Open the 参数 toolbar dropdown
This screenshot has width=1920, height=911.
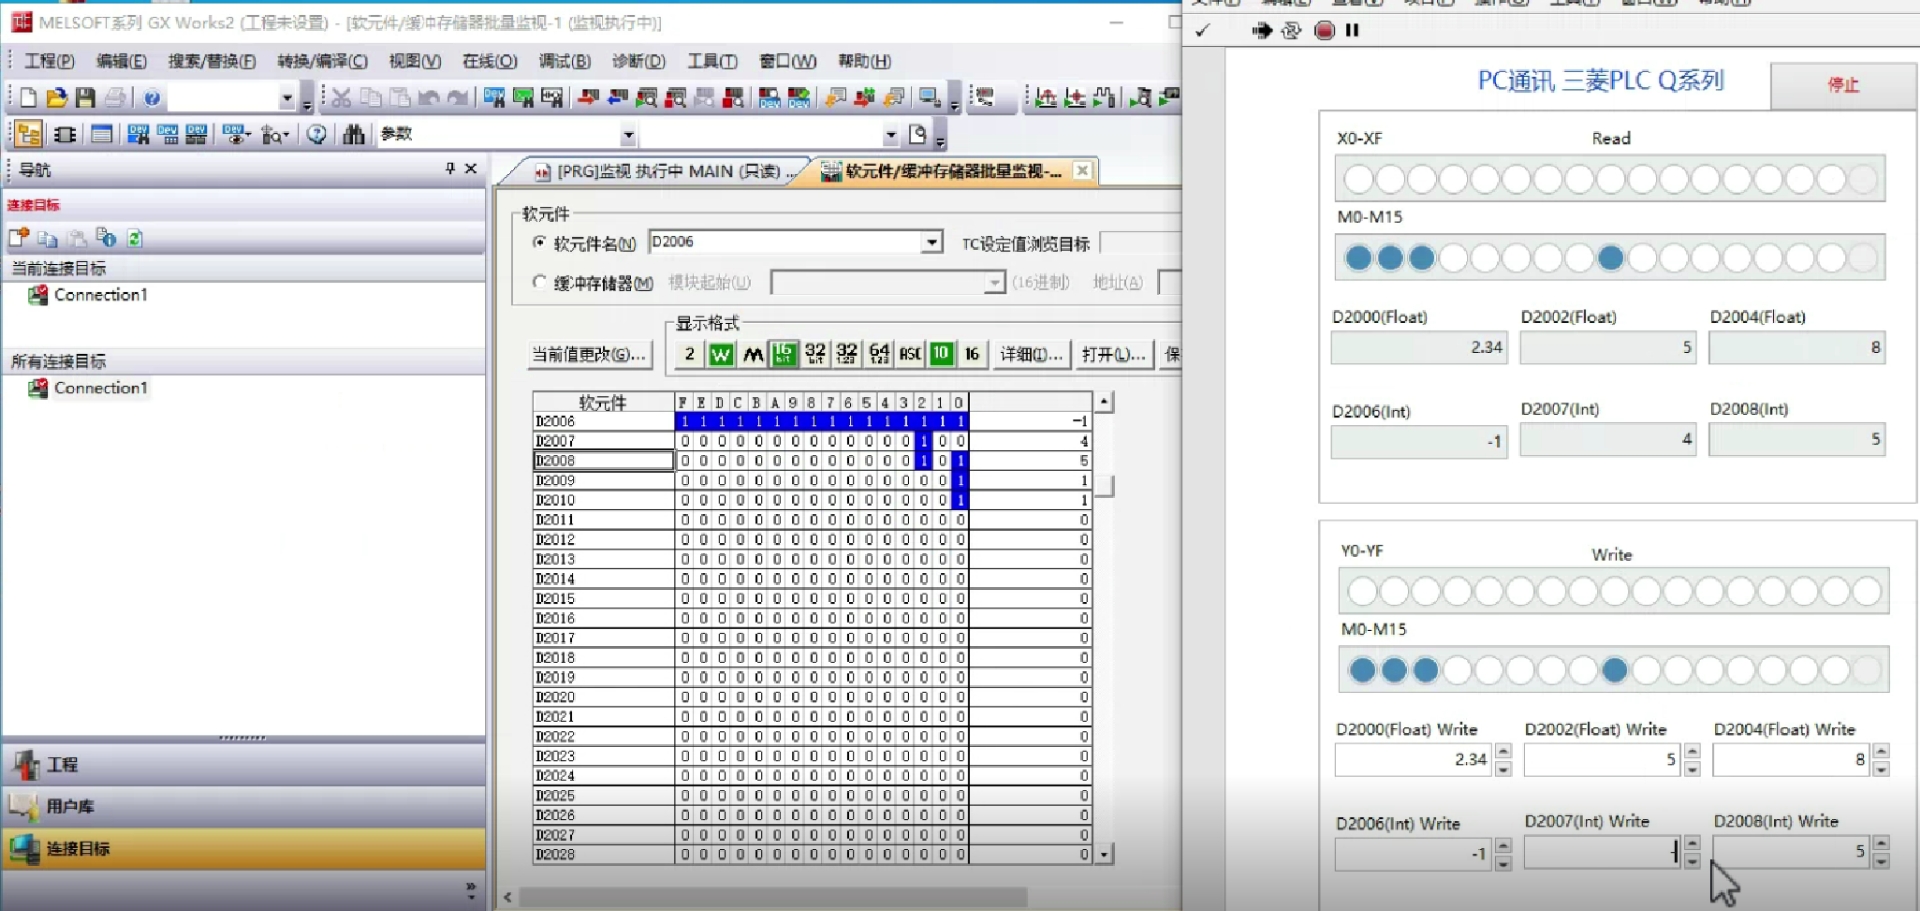tap(629, 135)
